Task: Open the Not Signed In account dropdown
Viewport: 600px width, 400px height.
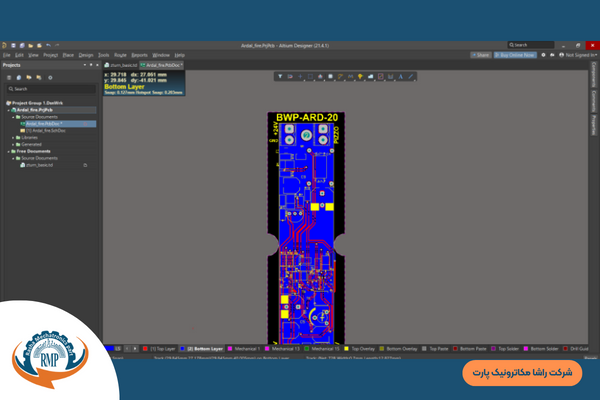Action: 577,55
